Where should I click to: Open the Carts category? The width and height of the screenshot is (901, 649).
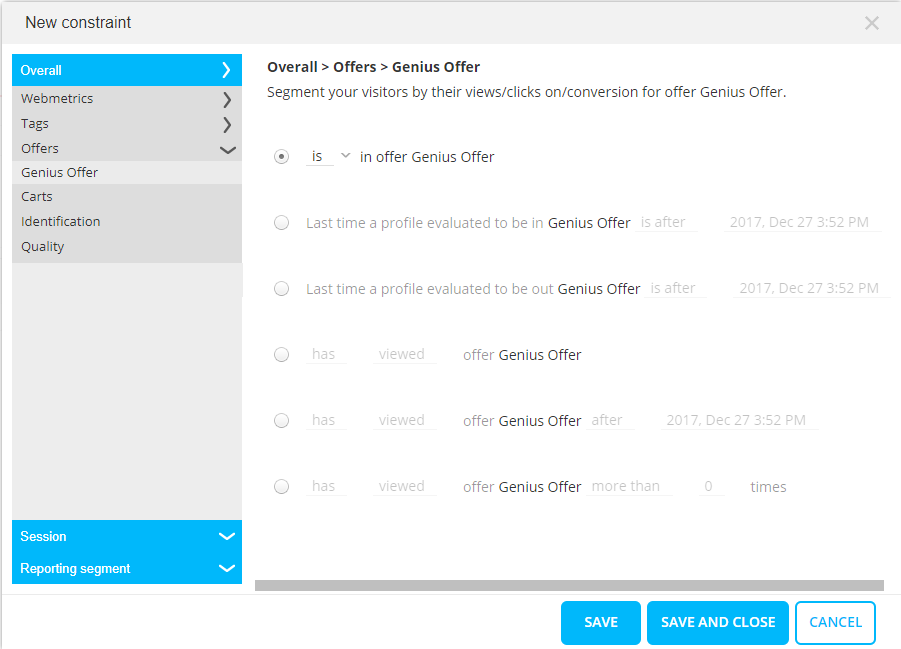37,197
